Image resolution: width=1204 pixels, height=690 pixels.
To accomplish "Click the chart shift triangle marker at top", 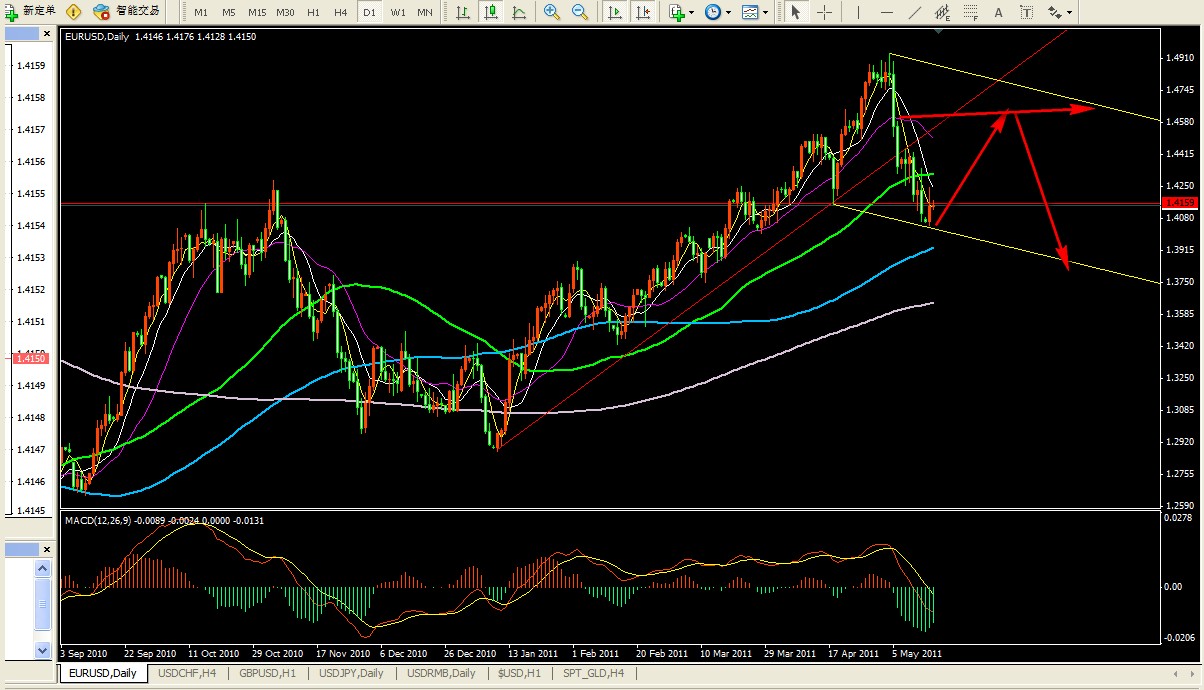I will click(938, 32).
